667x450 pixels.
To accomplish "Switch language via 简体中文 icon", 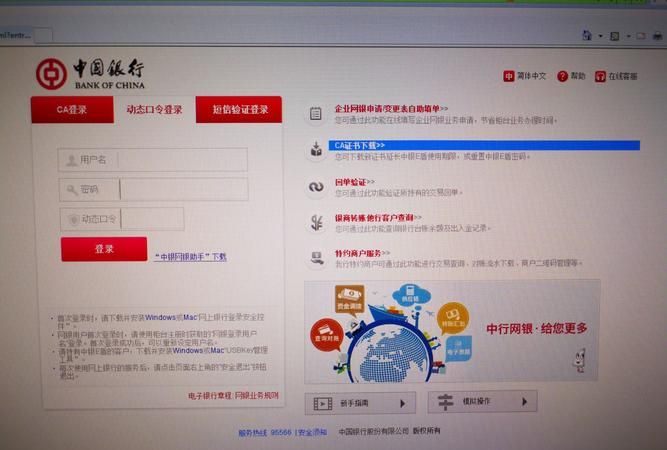I will pos(509,76).
